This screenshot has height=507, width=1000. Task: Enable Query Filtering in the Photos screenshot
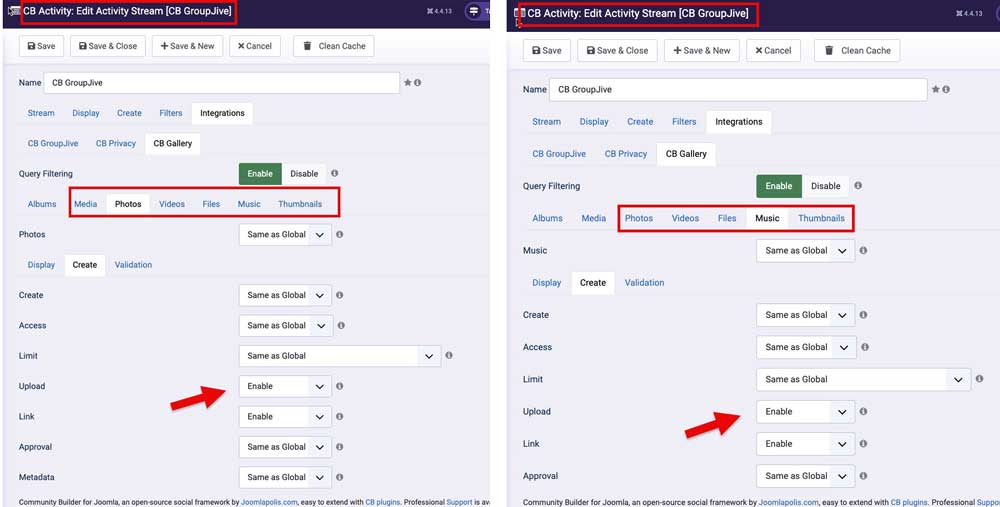coord(260,173)
